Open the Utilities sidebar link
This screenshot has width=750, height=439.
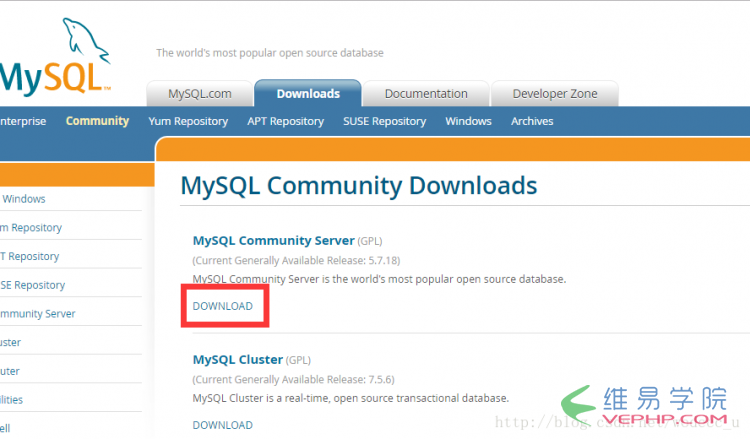pos(11,400)
